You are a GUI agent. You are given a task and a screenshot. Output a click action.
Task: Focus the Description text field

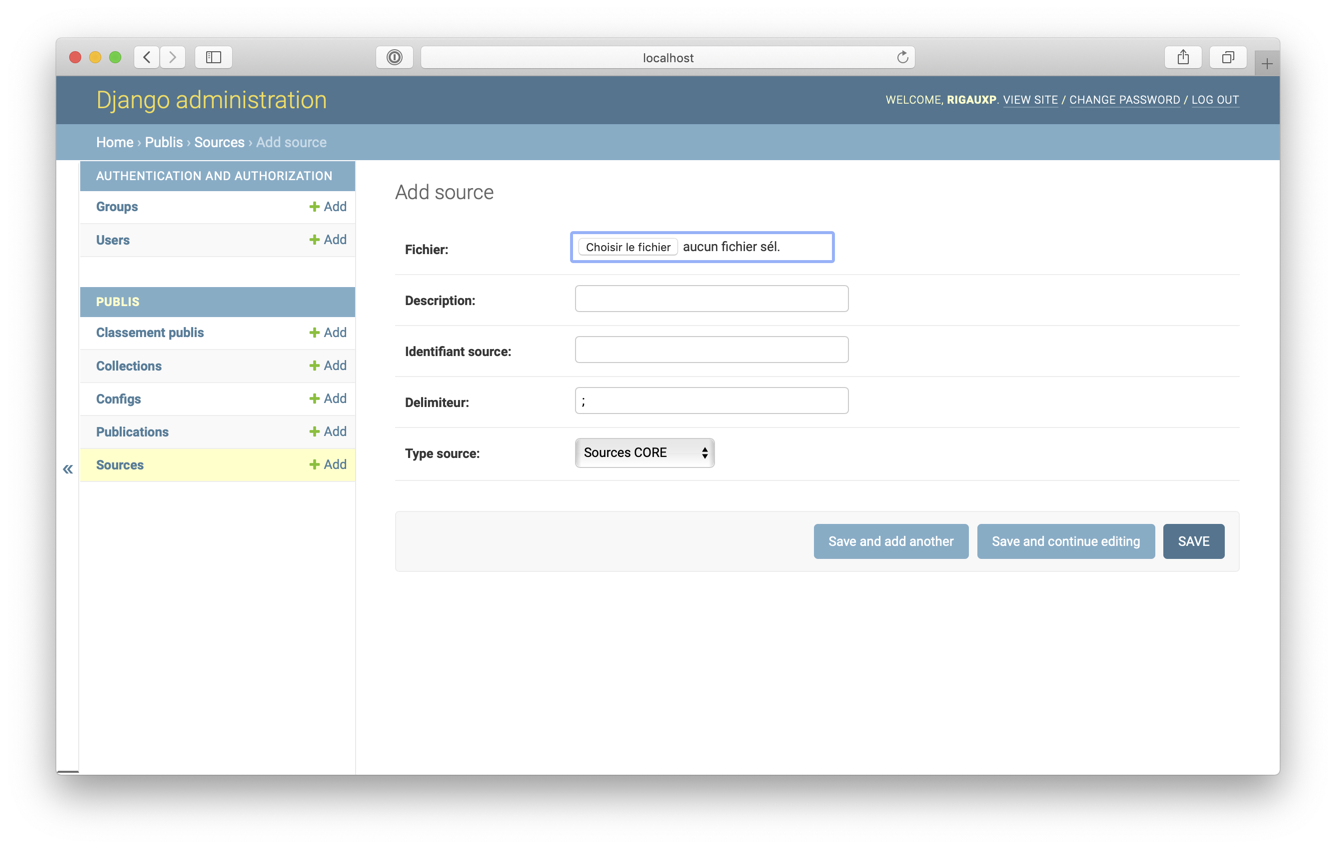[711, 299]
